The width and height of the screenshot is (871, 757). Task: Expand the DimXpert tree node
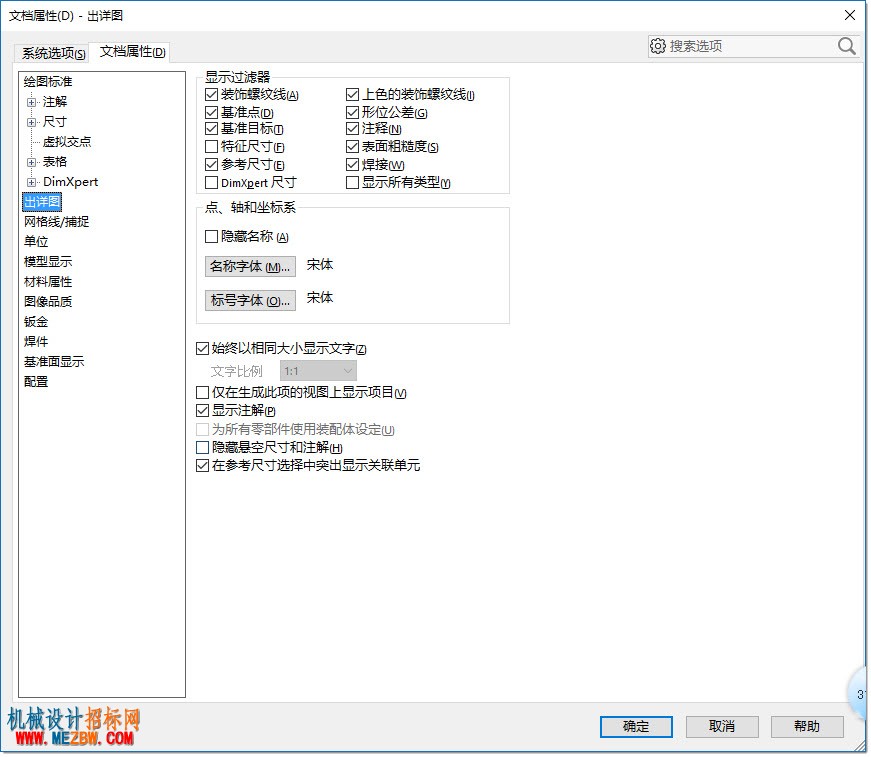tap(32, 182)
